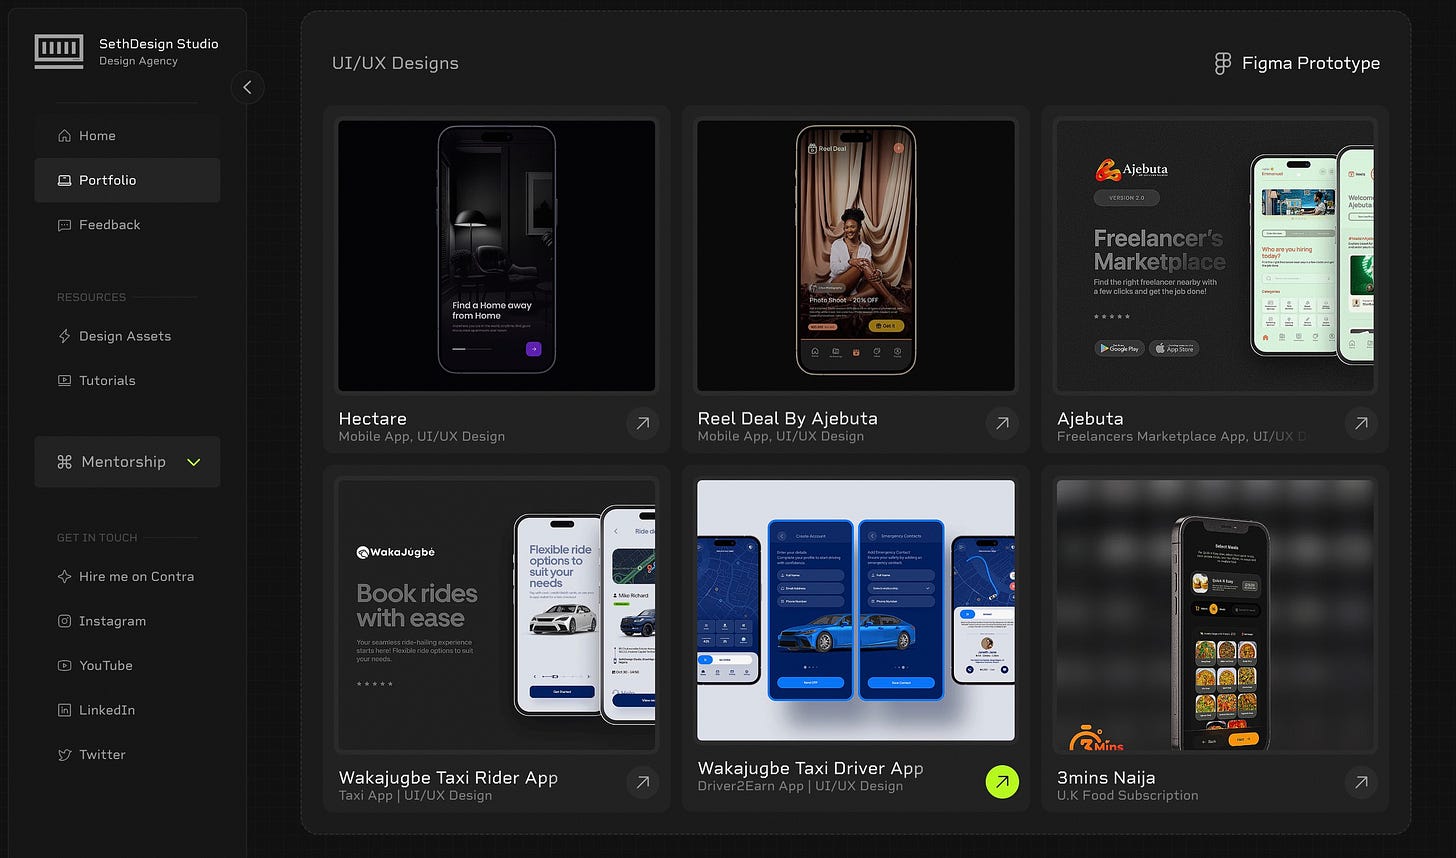View the Hectare phone mockup thumbnail
The width and height of the screenshot is (1456, 858).
click(497, 256)
